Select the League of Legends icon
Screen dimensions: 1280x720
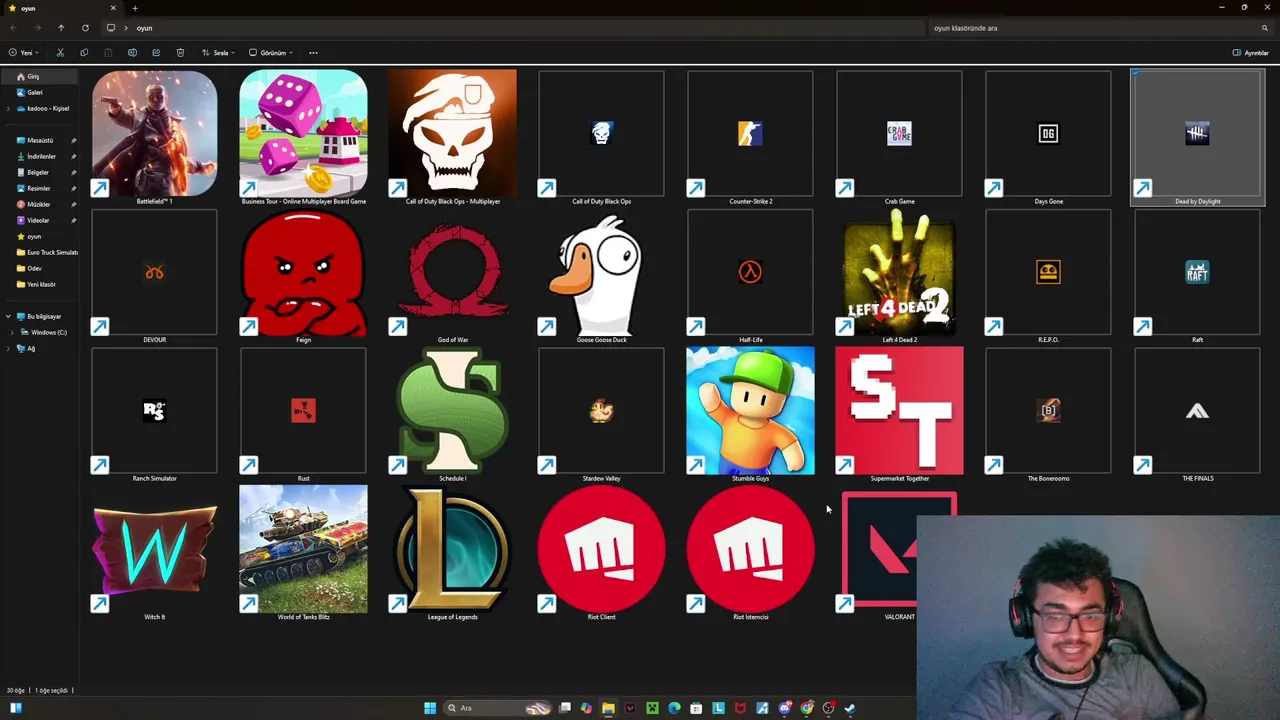click(452, 551)
